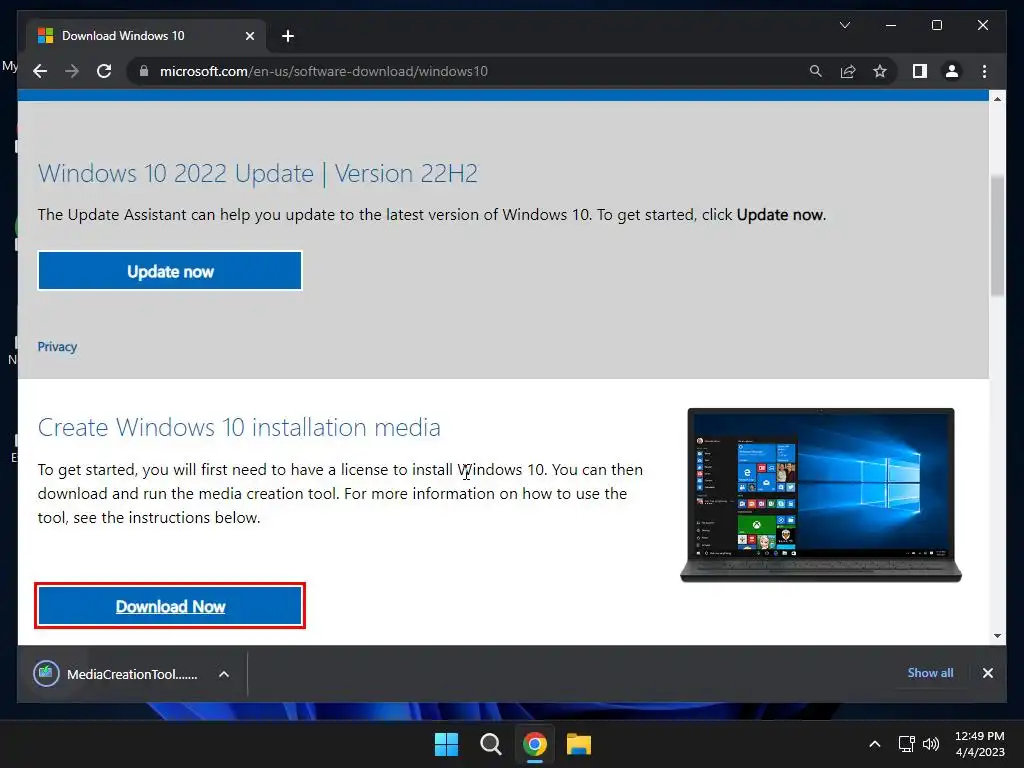
Task: Open the Chrome three-dot menu
Action: (x=984, y=71)
